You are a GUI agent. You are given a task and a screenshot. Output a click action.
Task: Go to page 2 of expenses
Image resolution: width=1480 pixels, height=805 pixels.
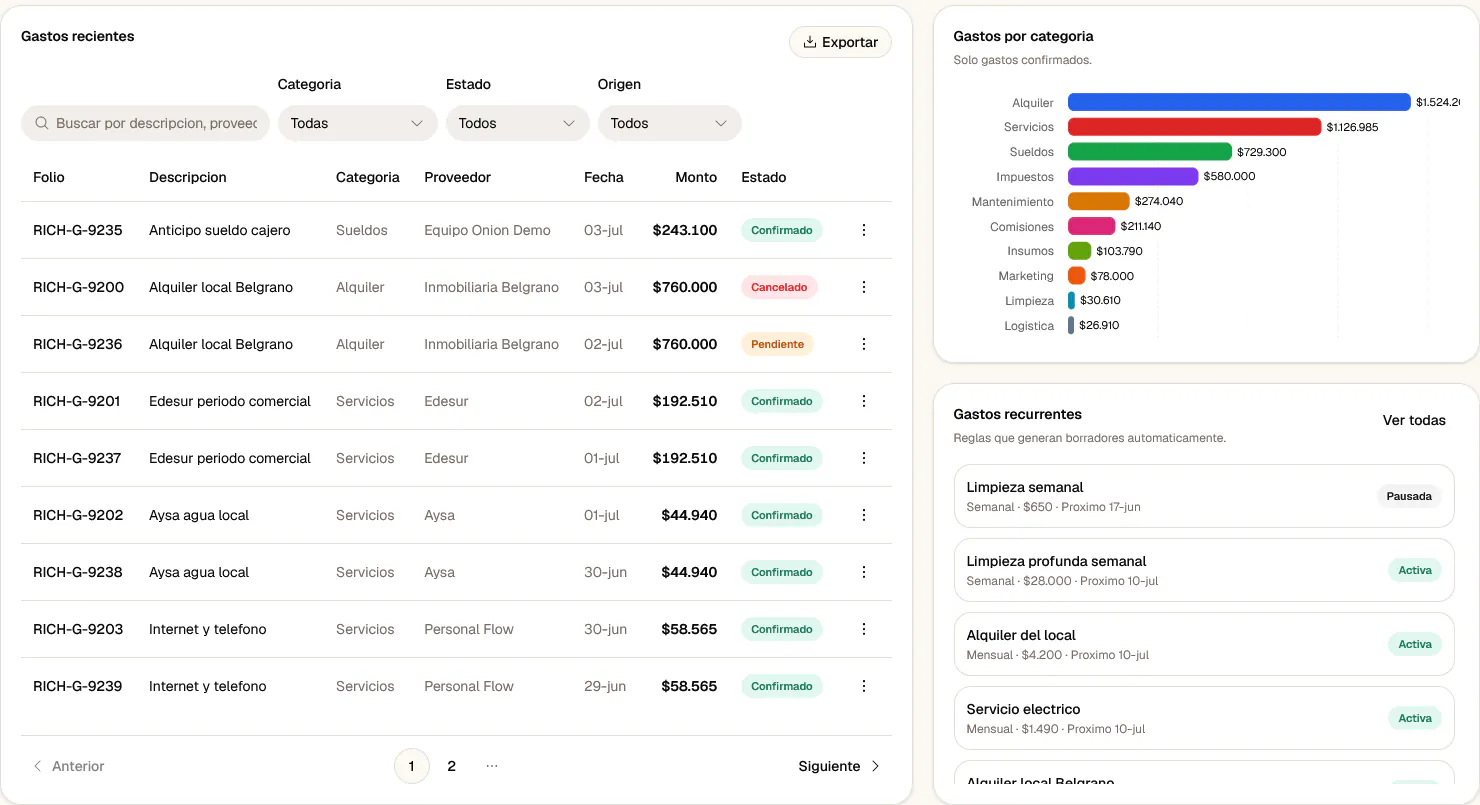coord(452,766)
